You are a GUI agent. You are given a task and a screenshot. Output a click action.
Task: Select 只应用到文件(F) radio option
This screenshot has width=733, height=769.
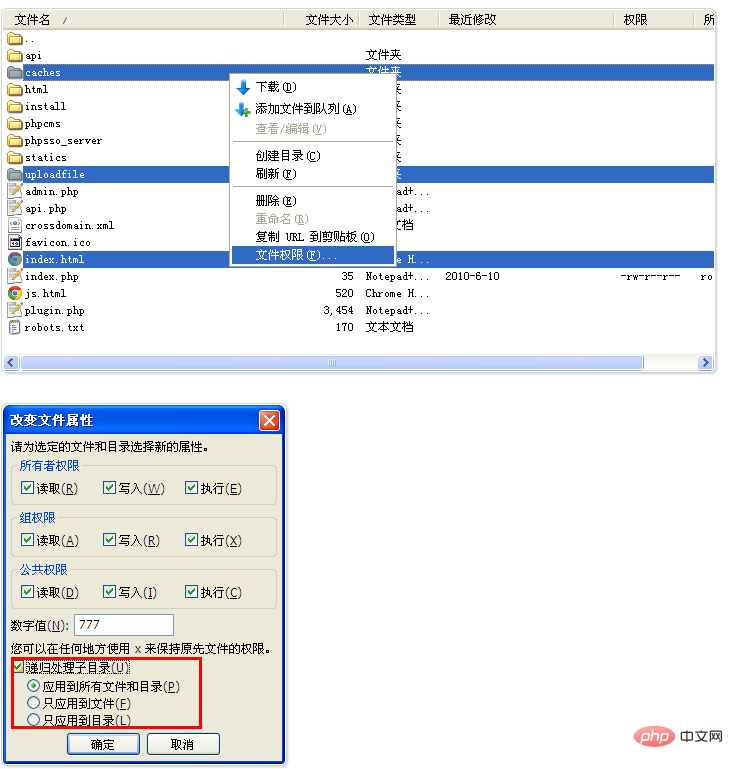[33, 703]
